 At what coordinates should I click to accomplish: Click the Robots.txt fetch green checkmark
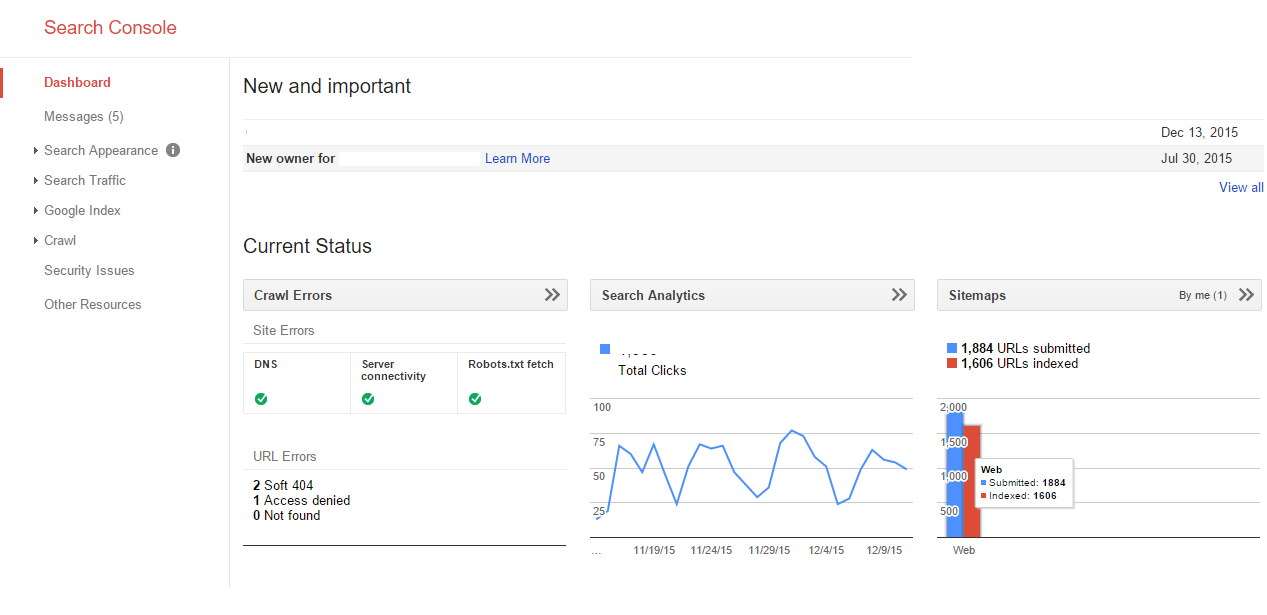coord(475,399)
